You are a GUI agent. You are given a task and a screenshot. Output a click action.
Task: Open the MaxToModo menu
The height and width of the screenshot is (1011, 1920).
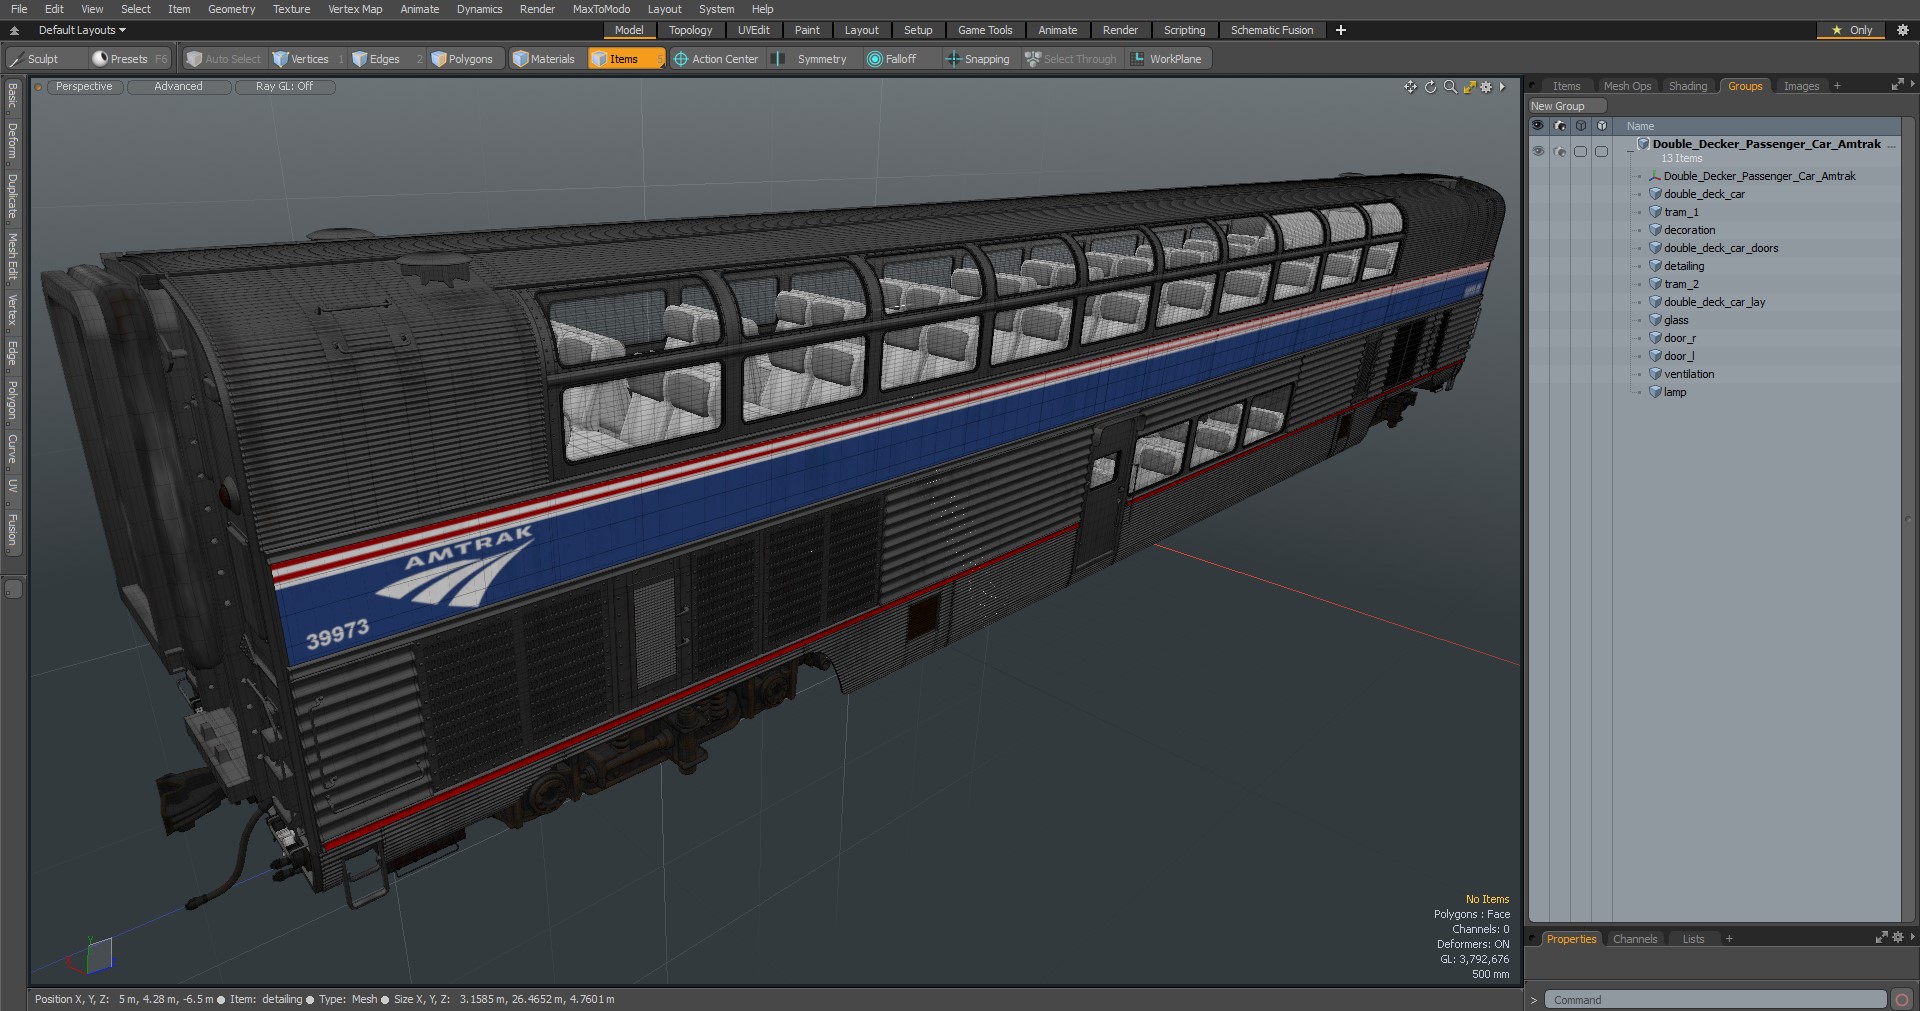pyautogui.click(x=601, y=9)
